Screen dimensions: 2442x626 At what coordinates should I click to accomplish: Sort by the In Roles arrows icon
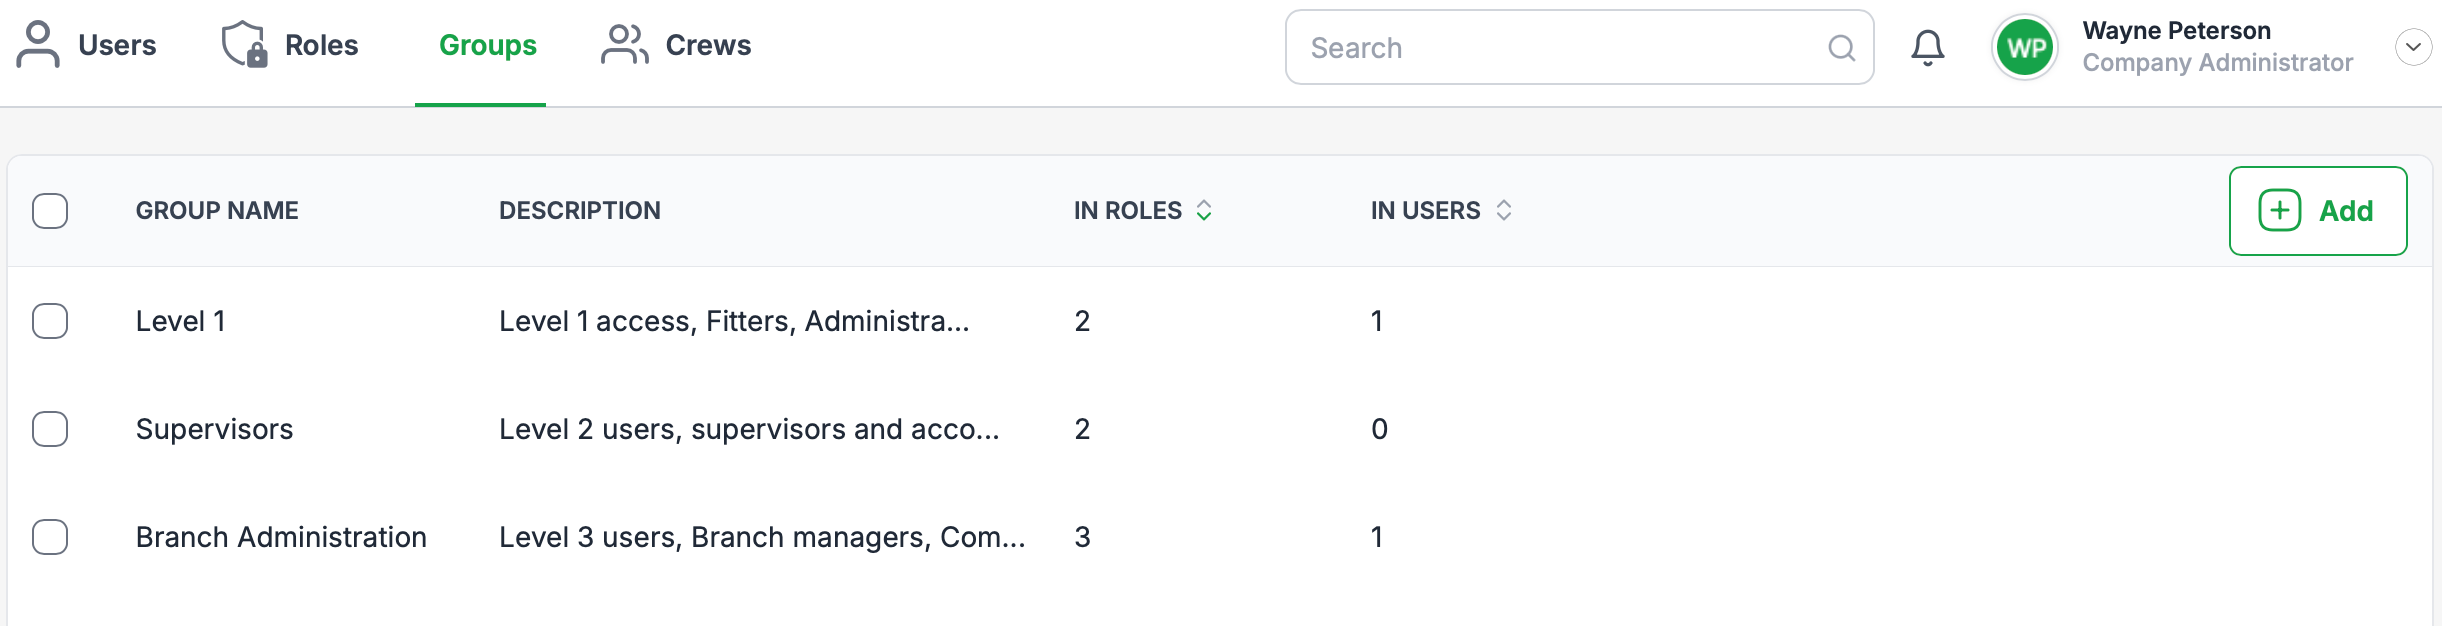(x=1204, y=211)
